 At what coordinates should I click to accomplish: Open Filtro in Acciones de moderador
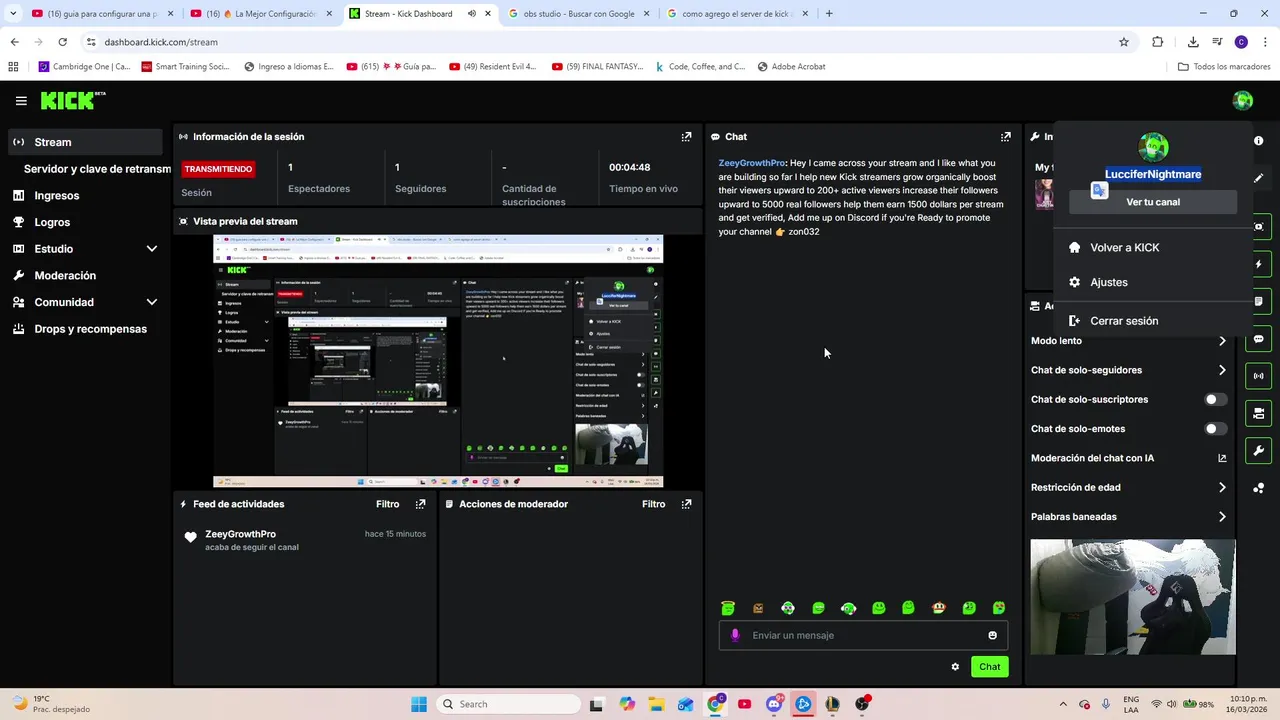point(653,504)
